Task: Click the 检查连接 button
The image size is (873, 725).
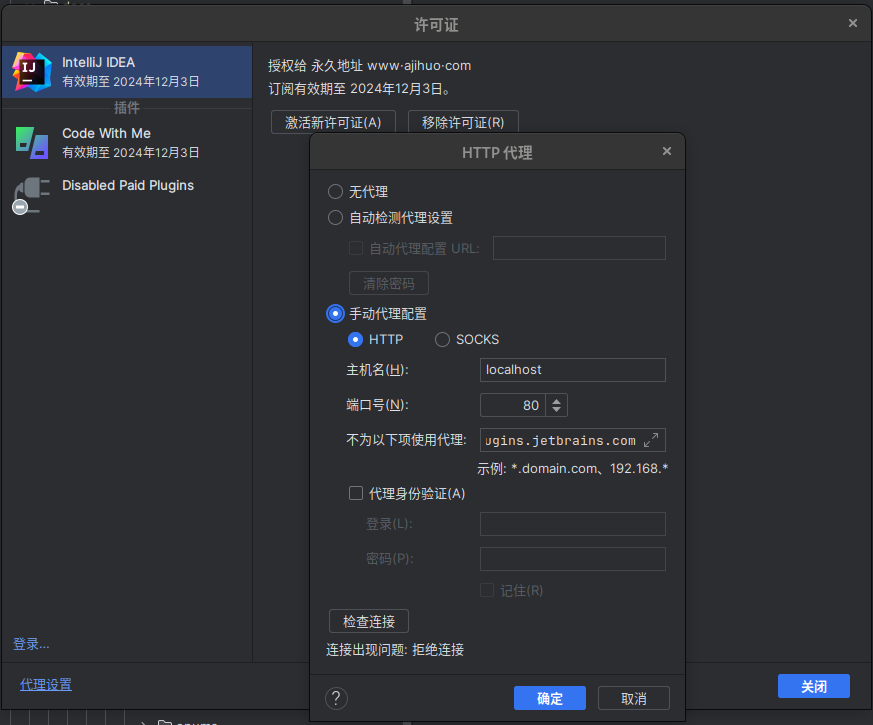Action: coord(369,621)
